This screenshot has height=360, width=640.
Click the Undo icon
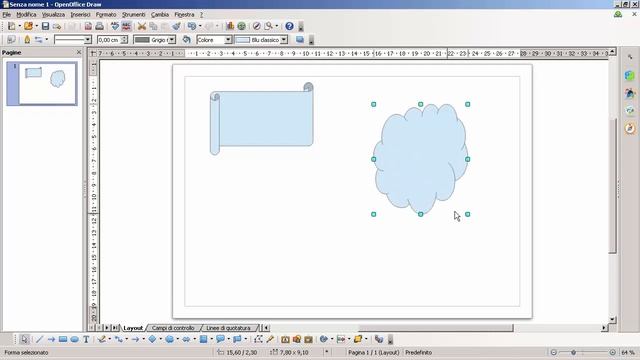pos(191,26)
